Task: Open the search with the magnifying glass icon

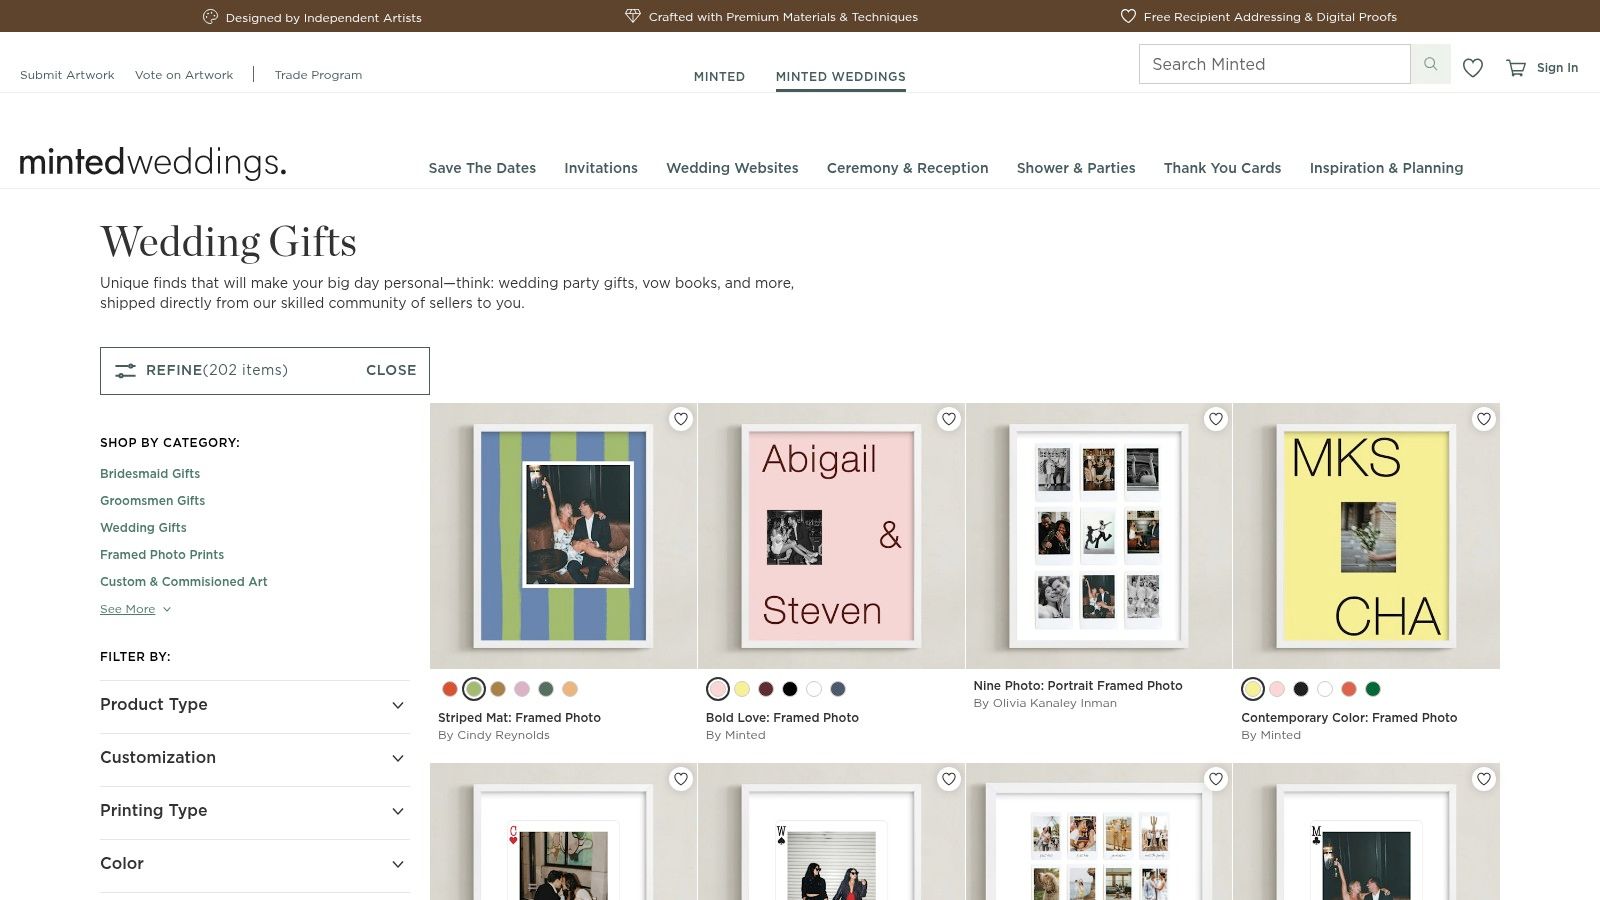Action: (x=1430, y=63)
